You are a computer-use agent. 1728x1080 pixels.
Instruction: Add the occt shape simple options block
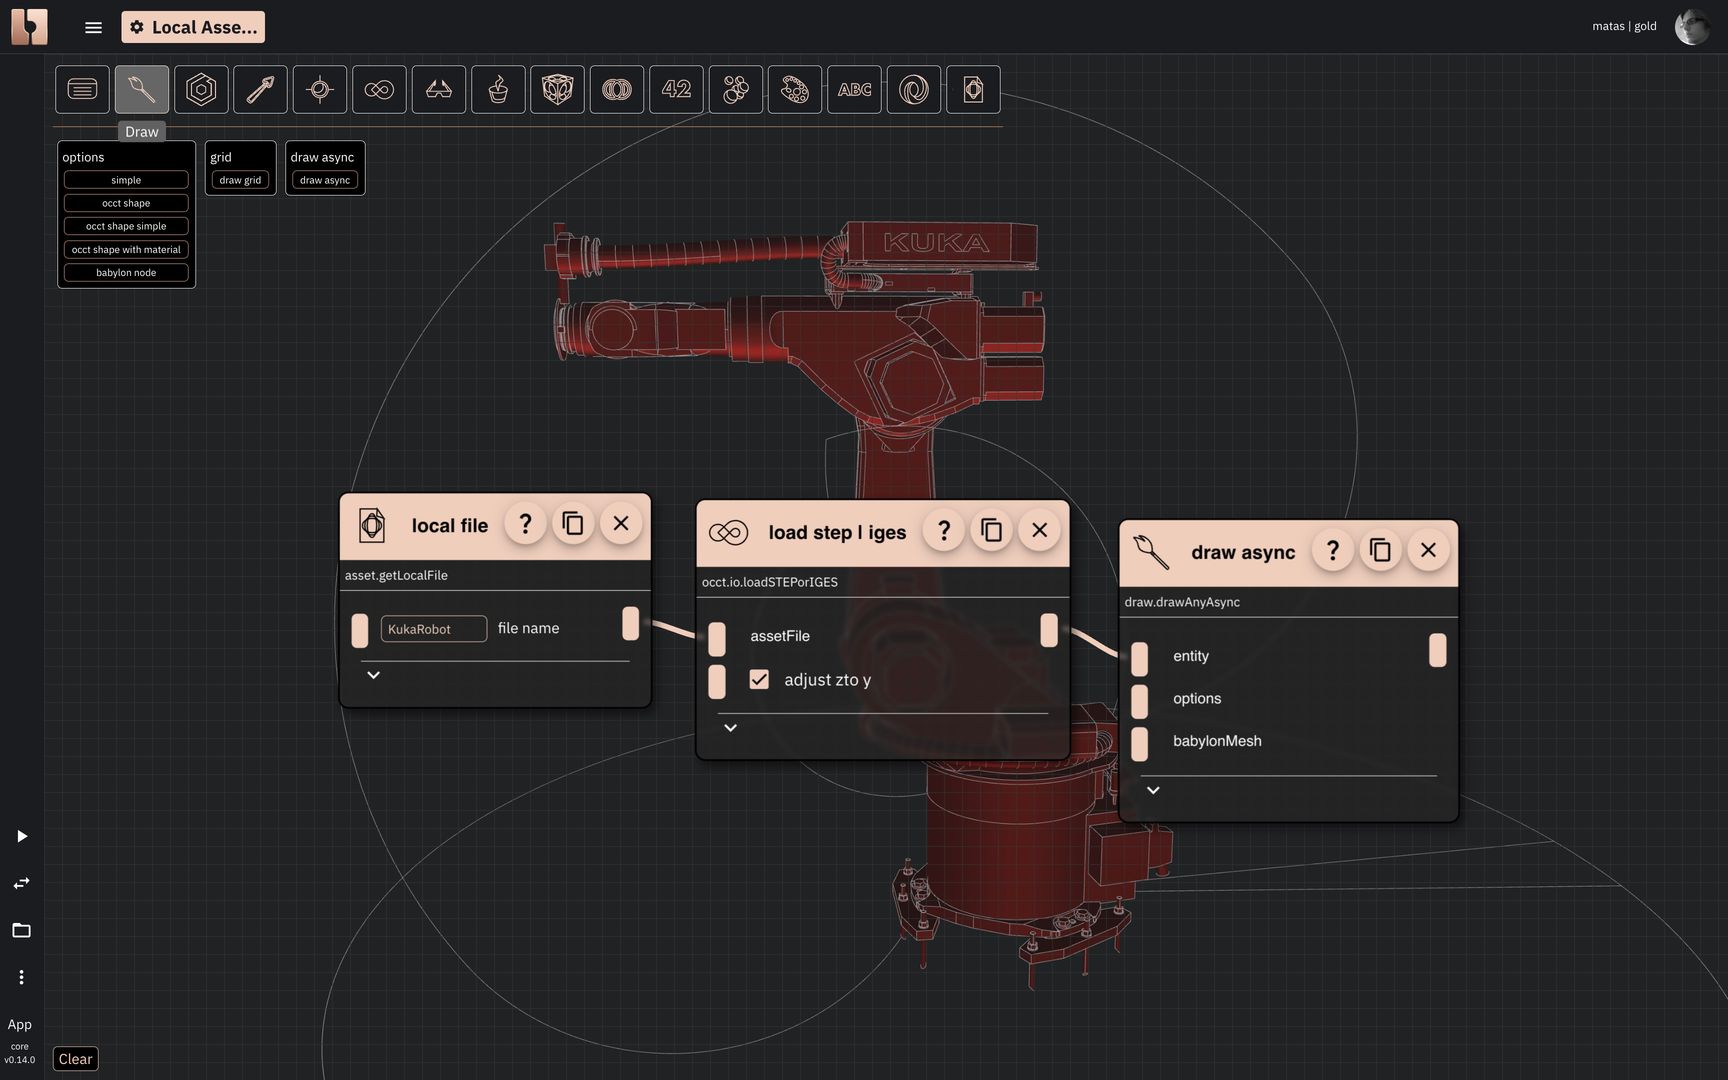[x=126, y=226]
